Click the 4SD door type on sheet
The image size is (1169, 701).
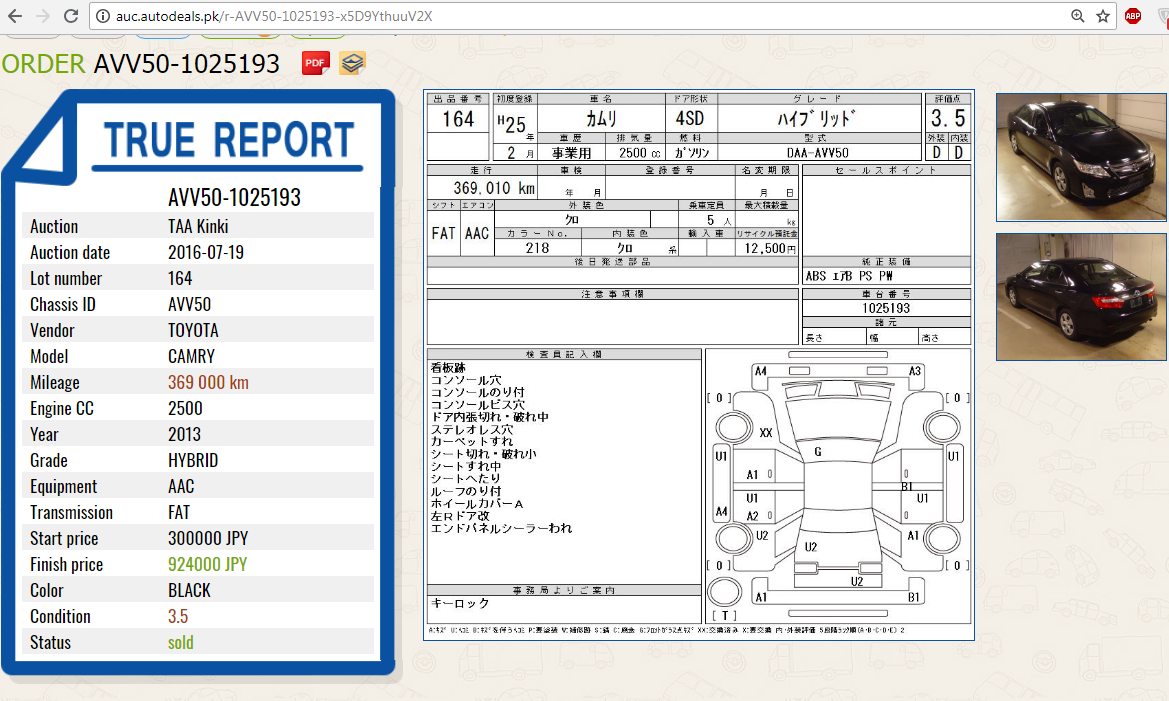(x=690, y=119)
